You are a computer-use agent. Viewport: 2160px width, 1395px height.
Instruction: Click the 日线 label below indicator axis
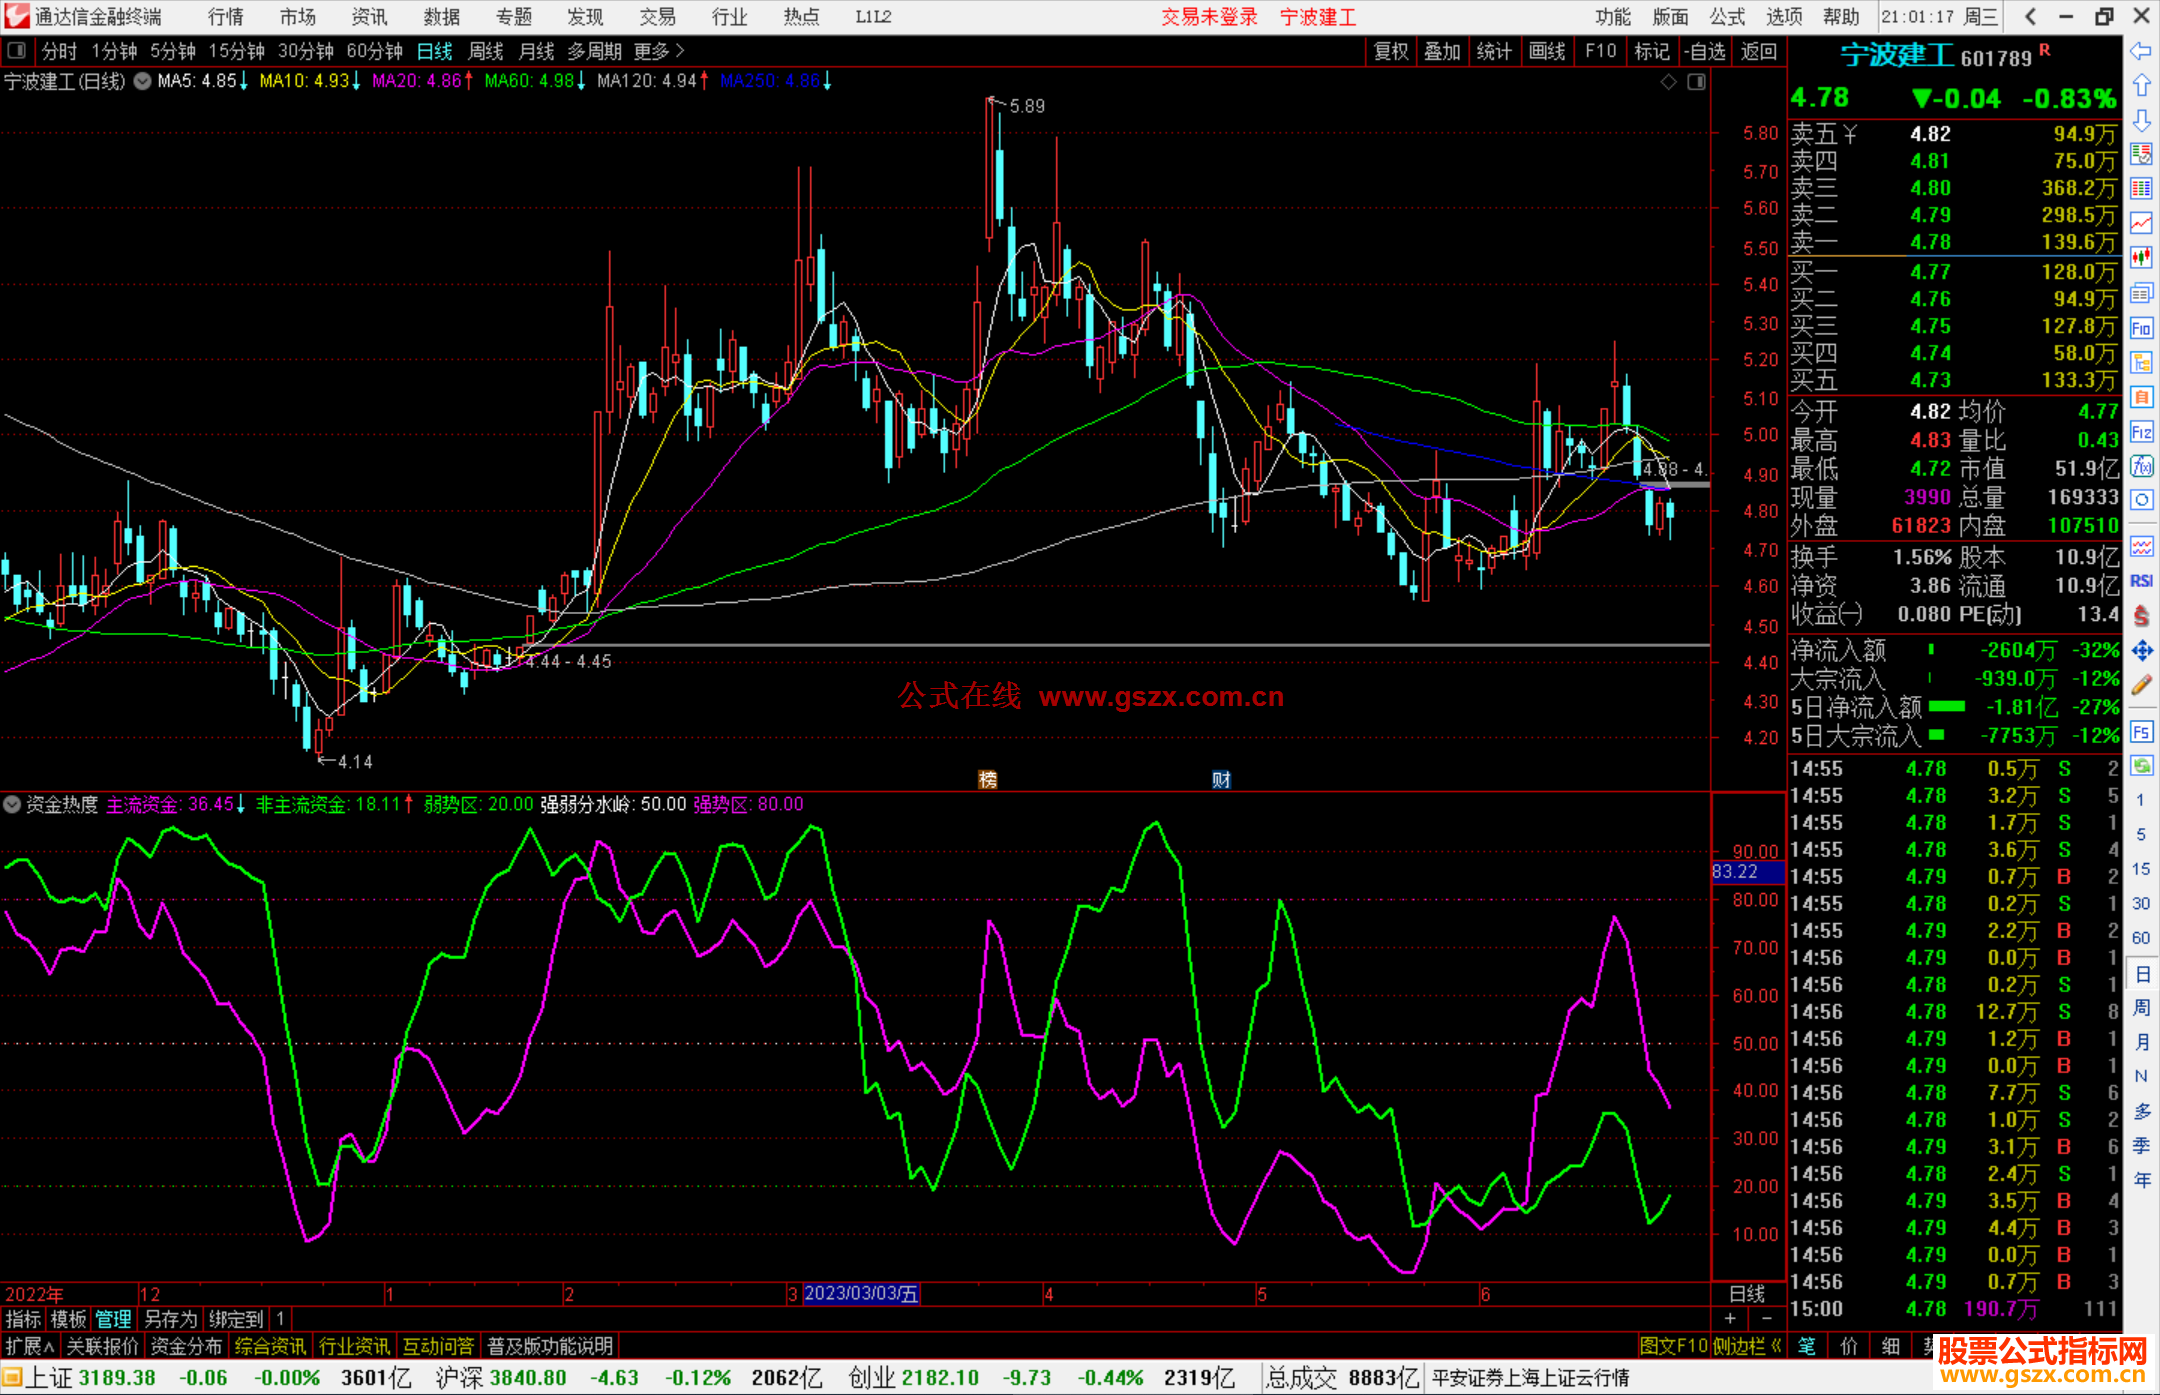[x=1747, y=1293]
